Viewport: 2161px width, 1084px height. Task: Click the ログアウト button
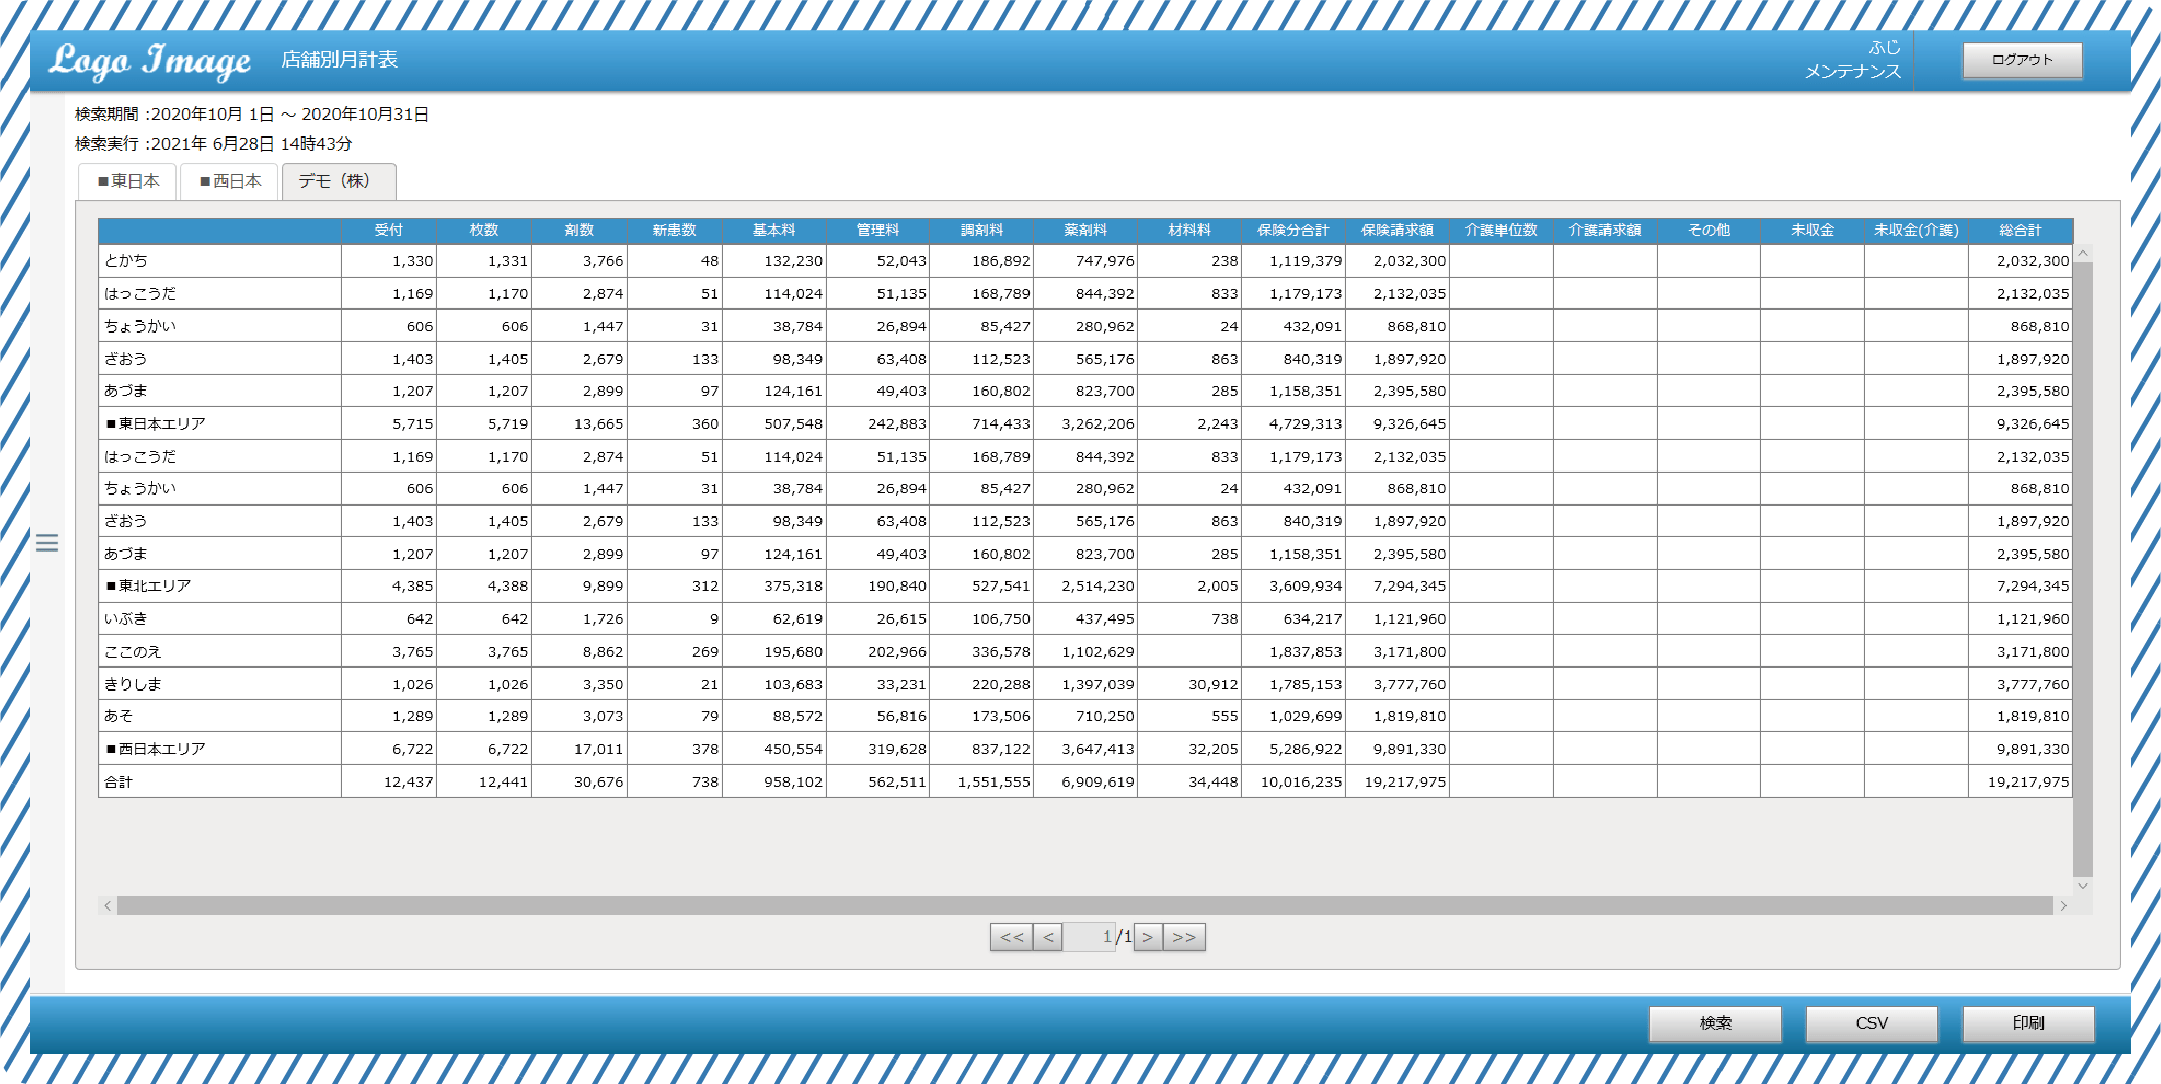(x=2022, y=60)
